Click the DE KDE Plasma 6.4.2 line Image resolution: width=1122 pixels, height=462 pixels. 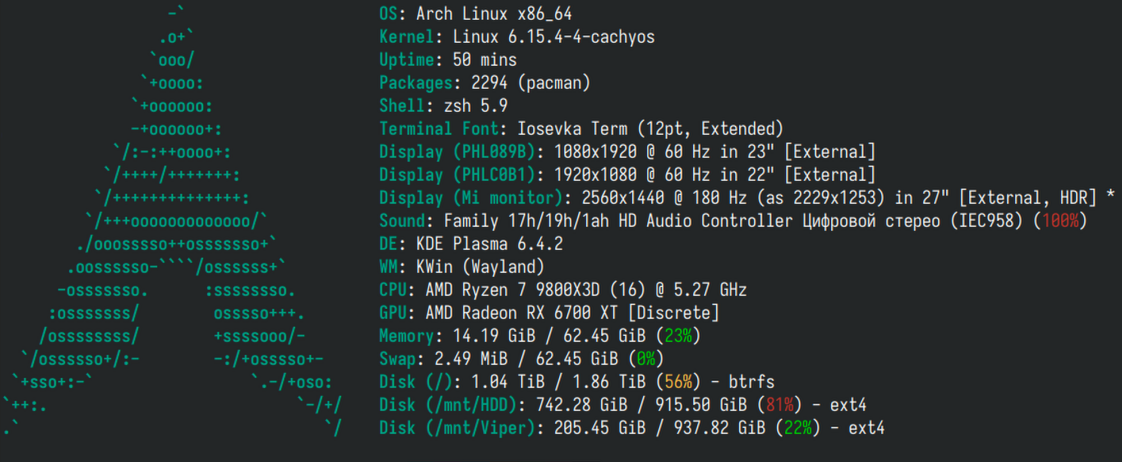pos(471,244)
